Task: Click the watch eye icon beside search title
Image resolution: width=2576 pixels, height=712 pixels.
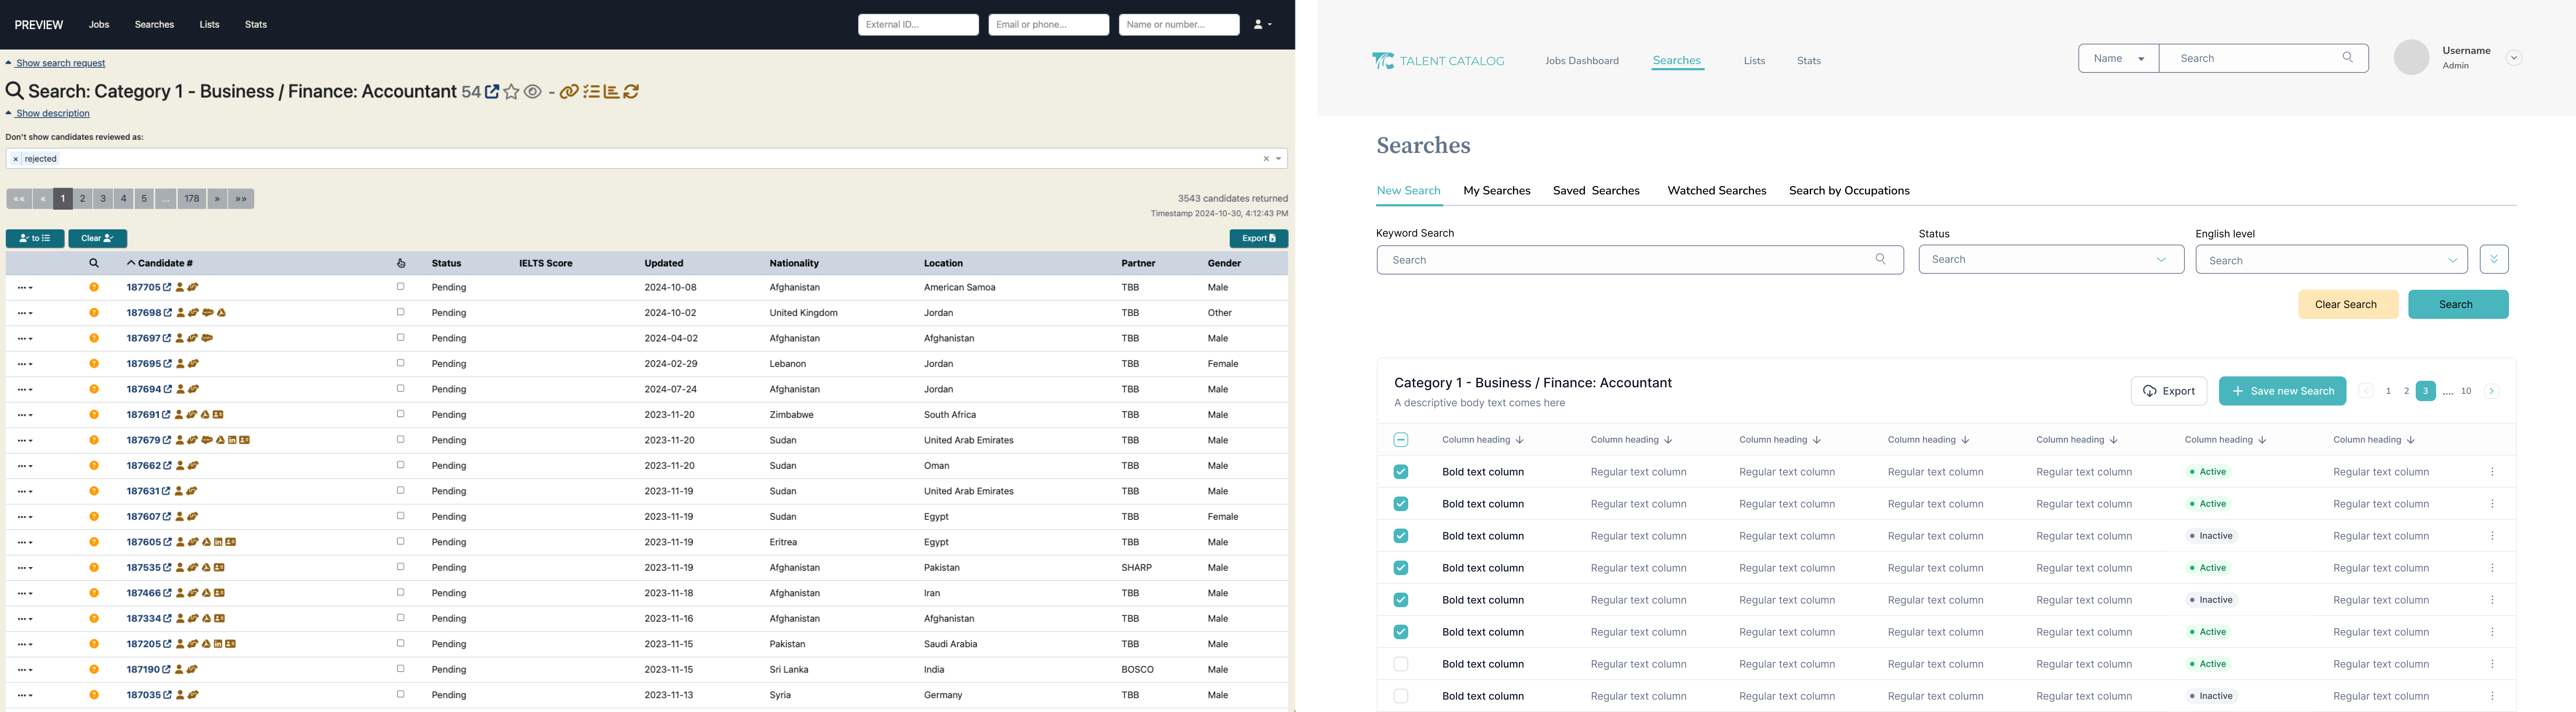Action: (x=533, y=92)
